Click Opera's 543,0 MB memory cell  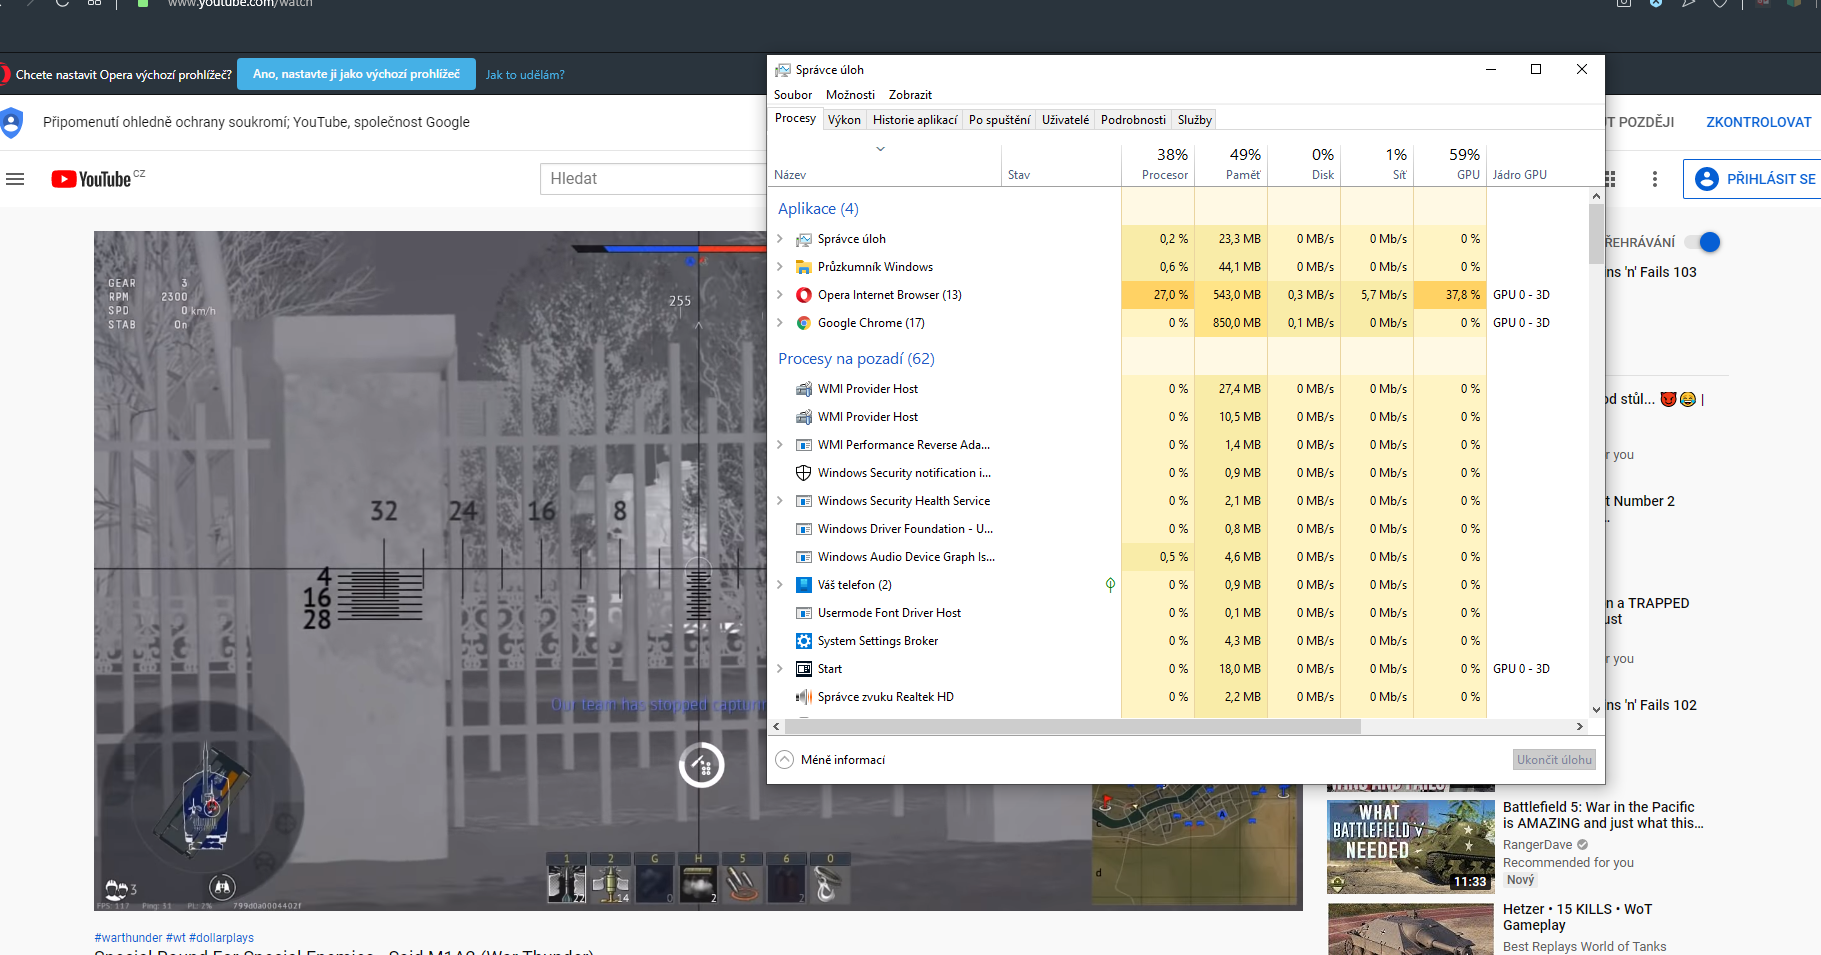[x=1231, y=295]
